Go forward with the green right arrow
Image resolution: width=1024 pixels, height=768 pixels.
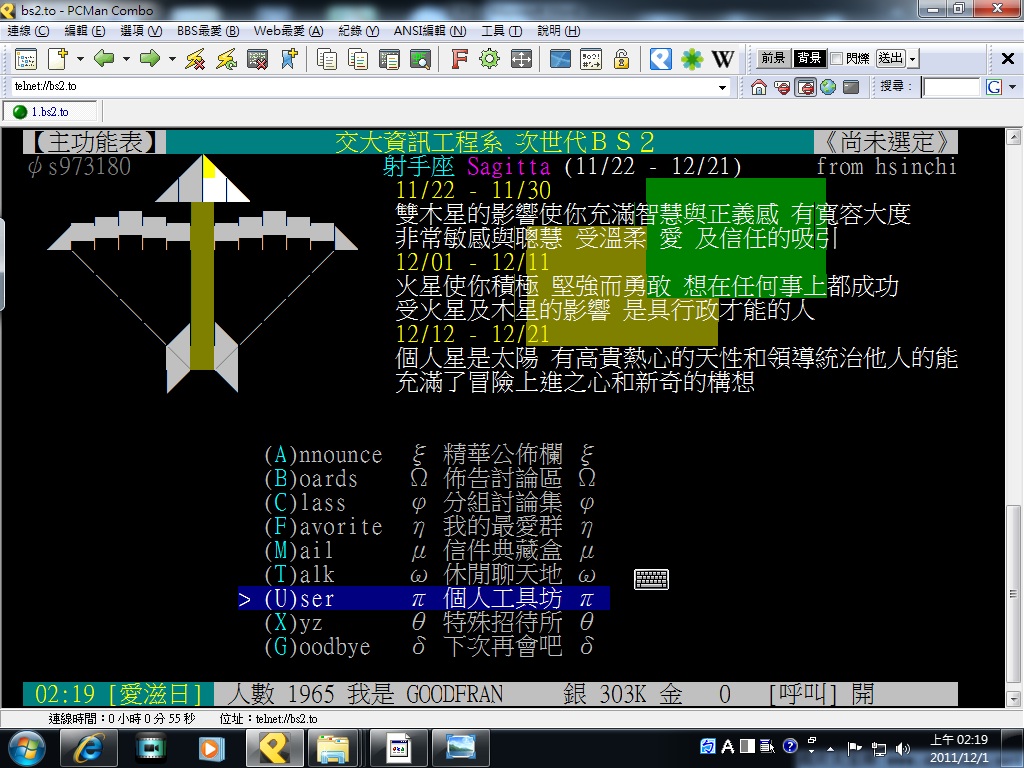[150, 59]
